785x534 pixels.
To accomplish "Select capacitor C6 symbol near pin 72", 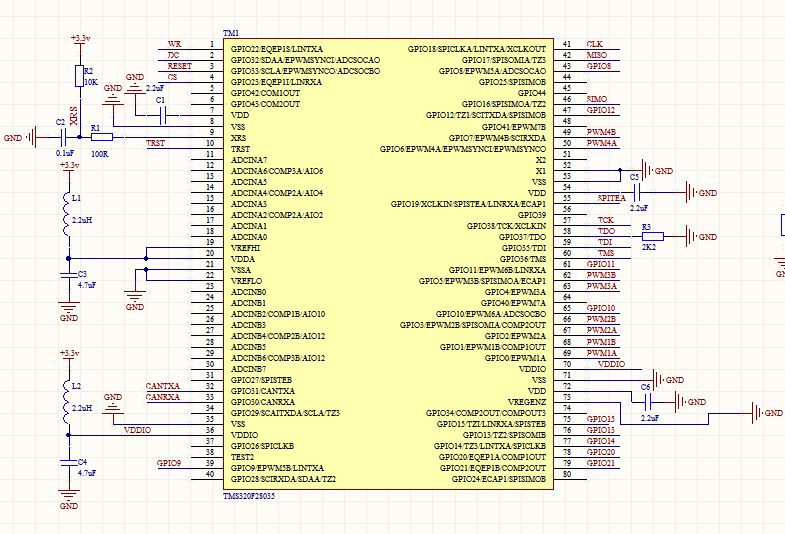I will 648,402.
